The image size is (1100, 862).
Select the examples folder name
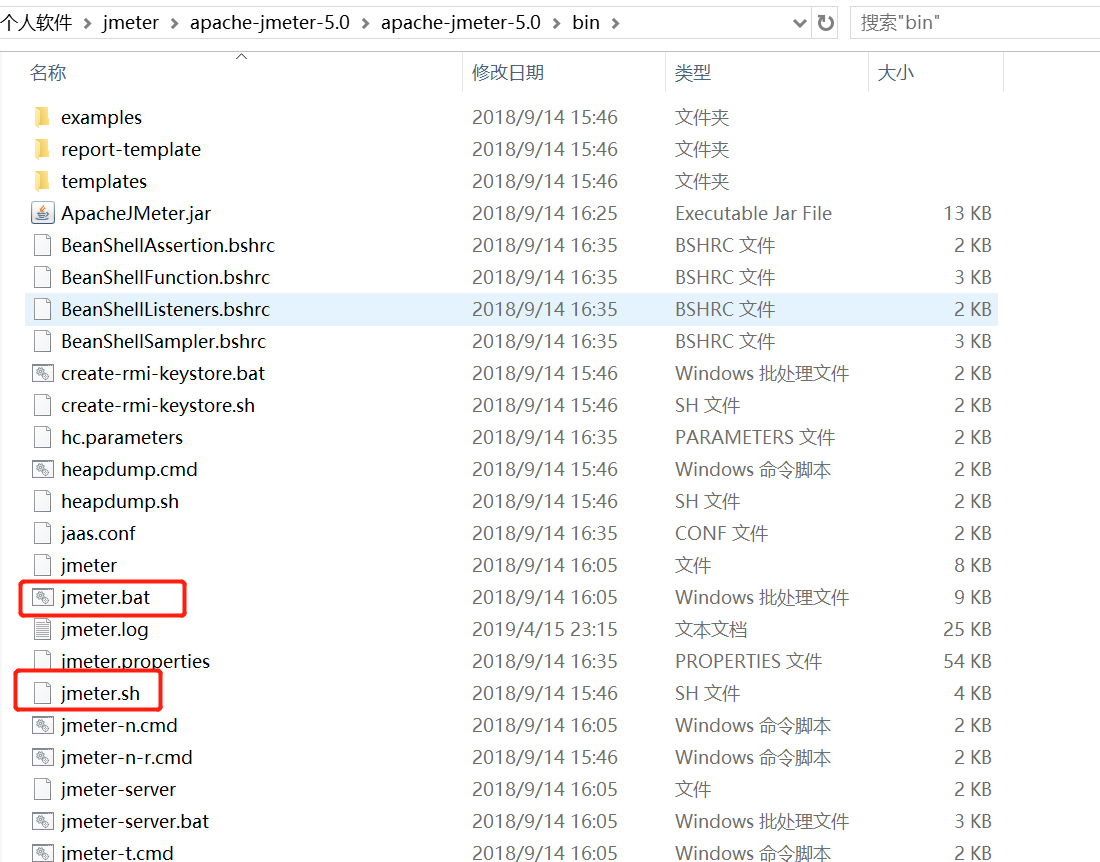point(102,118)
